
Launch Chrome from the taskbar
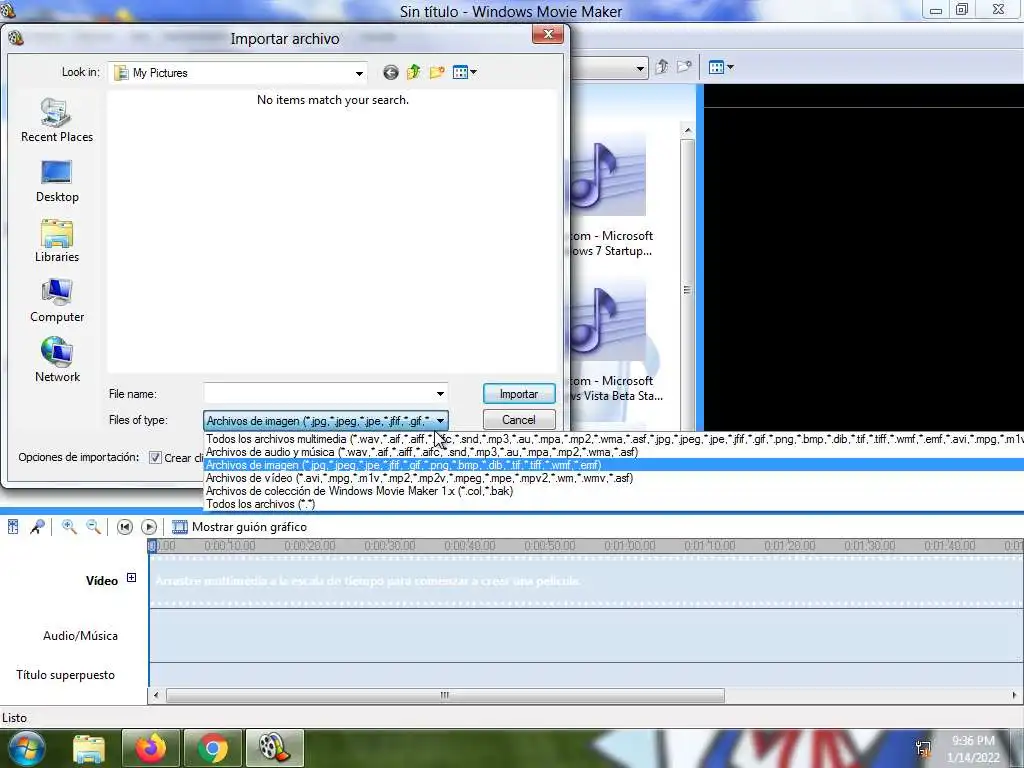pos(213,748)
